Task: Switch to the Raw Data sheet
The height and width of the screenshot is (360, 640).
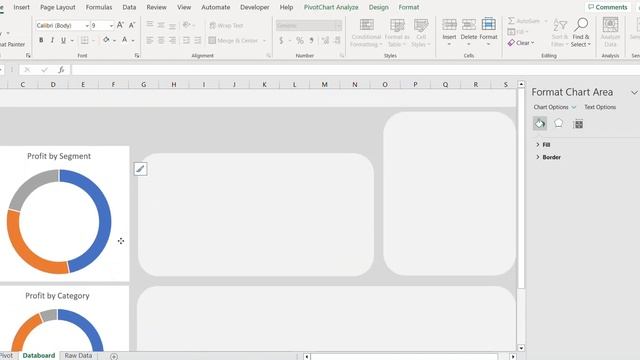Action: [x=78, y=356]
